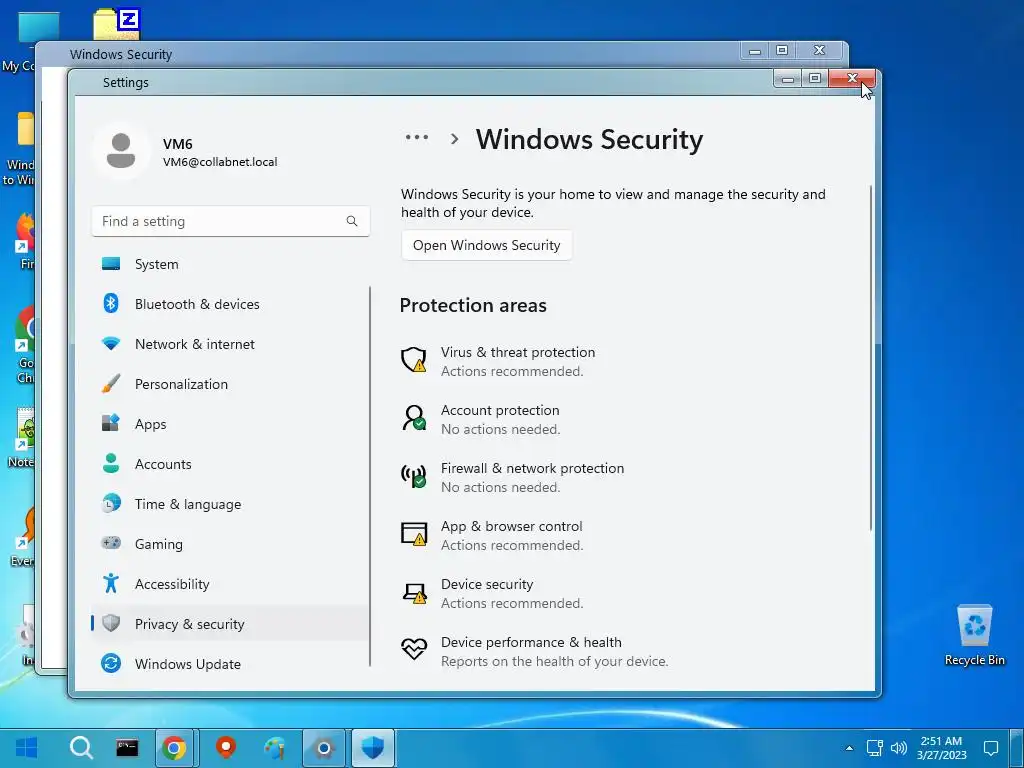Click the App & browser control window icon
Viewport: 1024px width, 768px height.
(413, 534)
